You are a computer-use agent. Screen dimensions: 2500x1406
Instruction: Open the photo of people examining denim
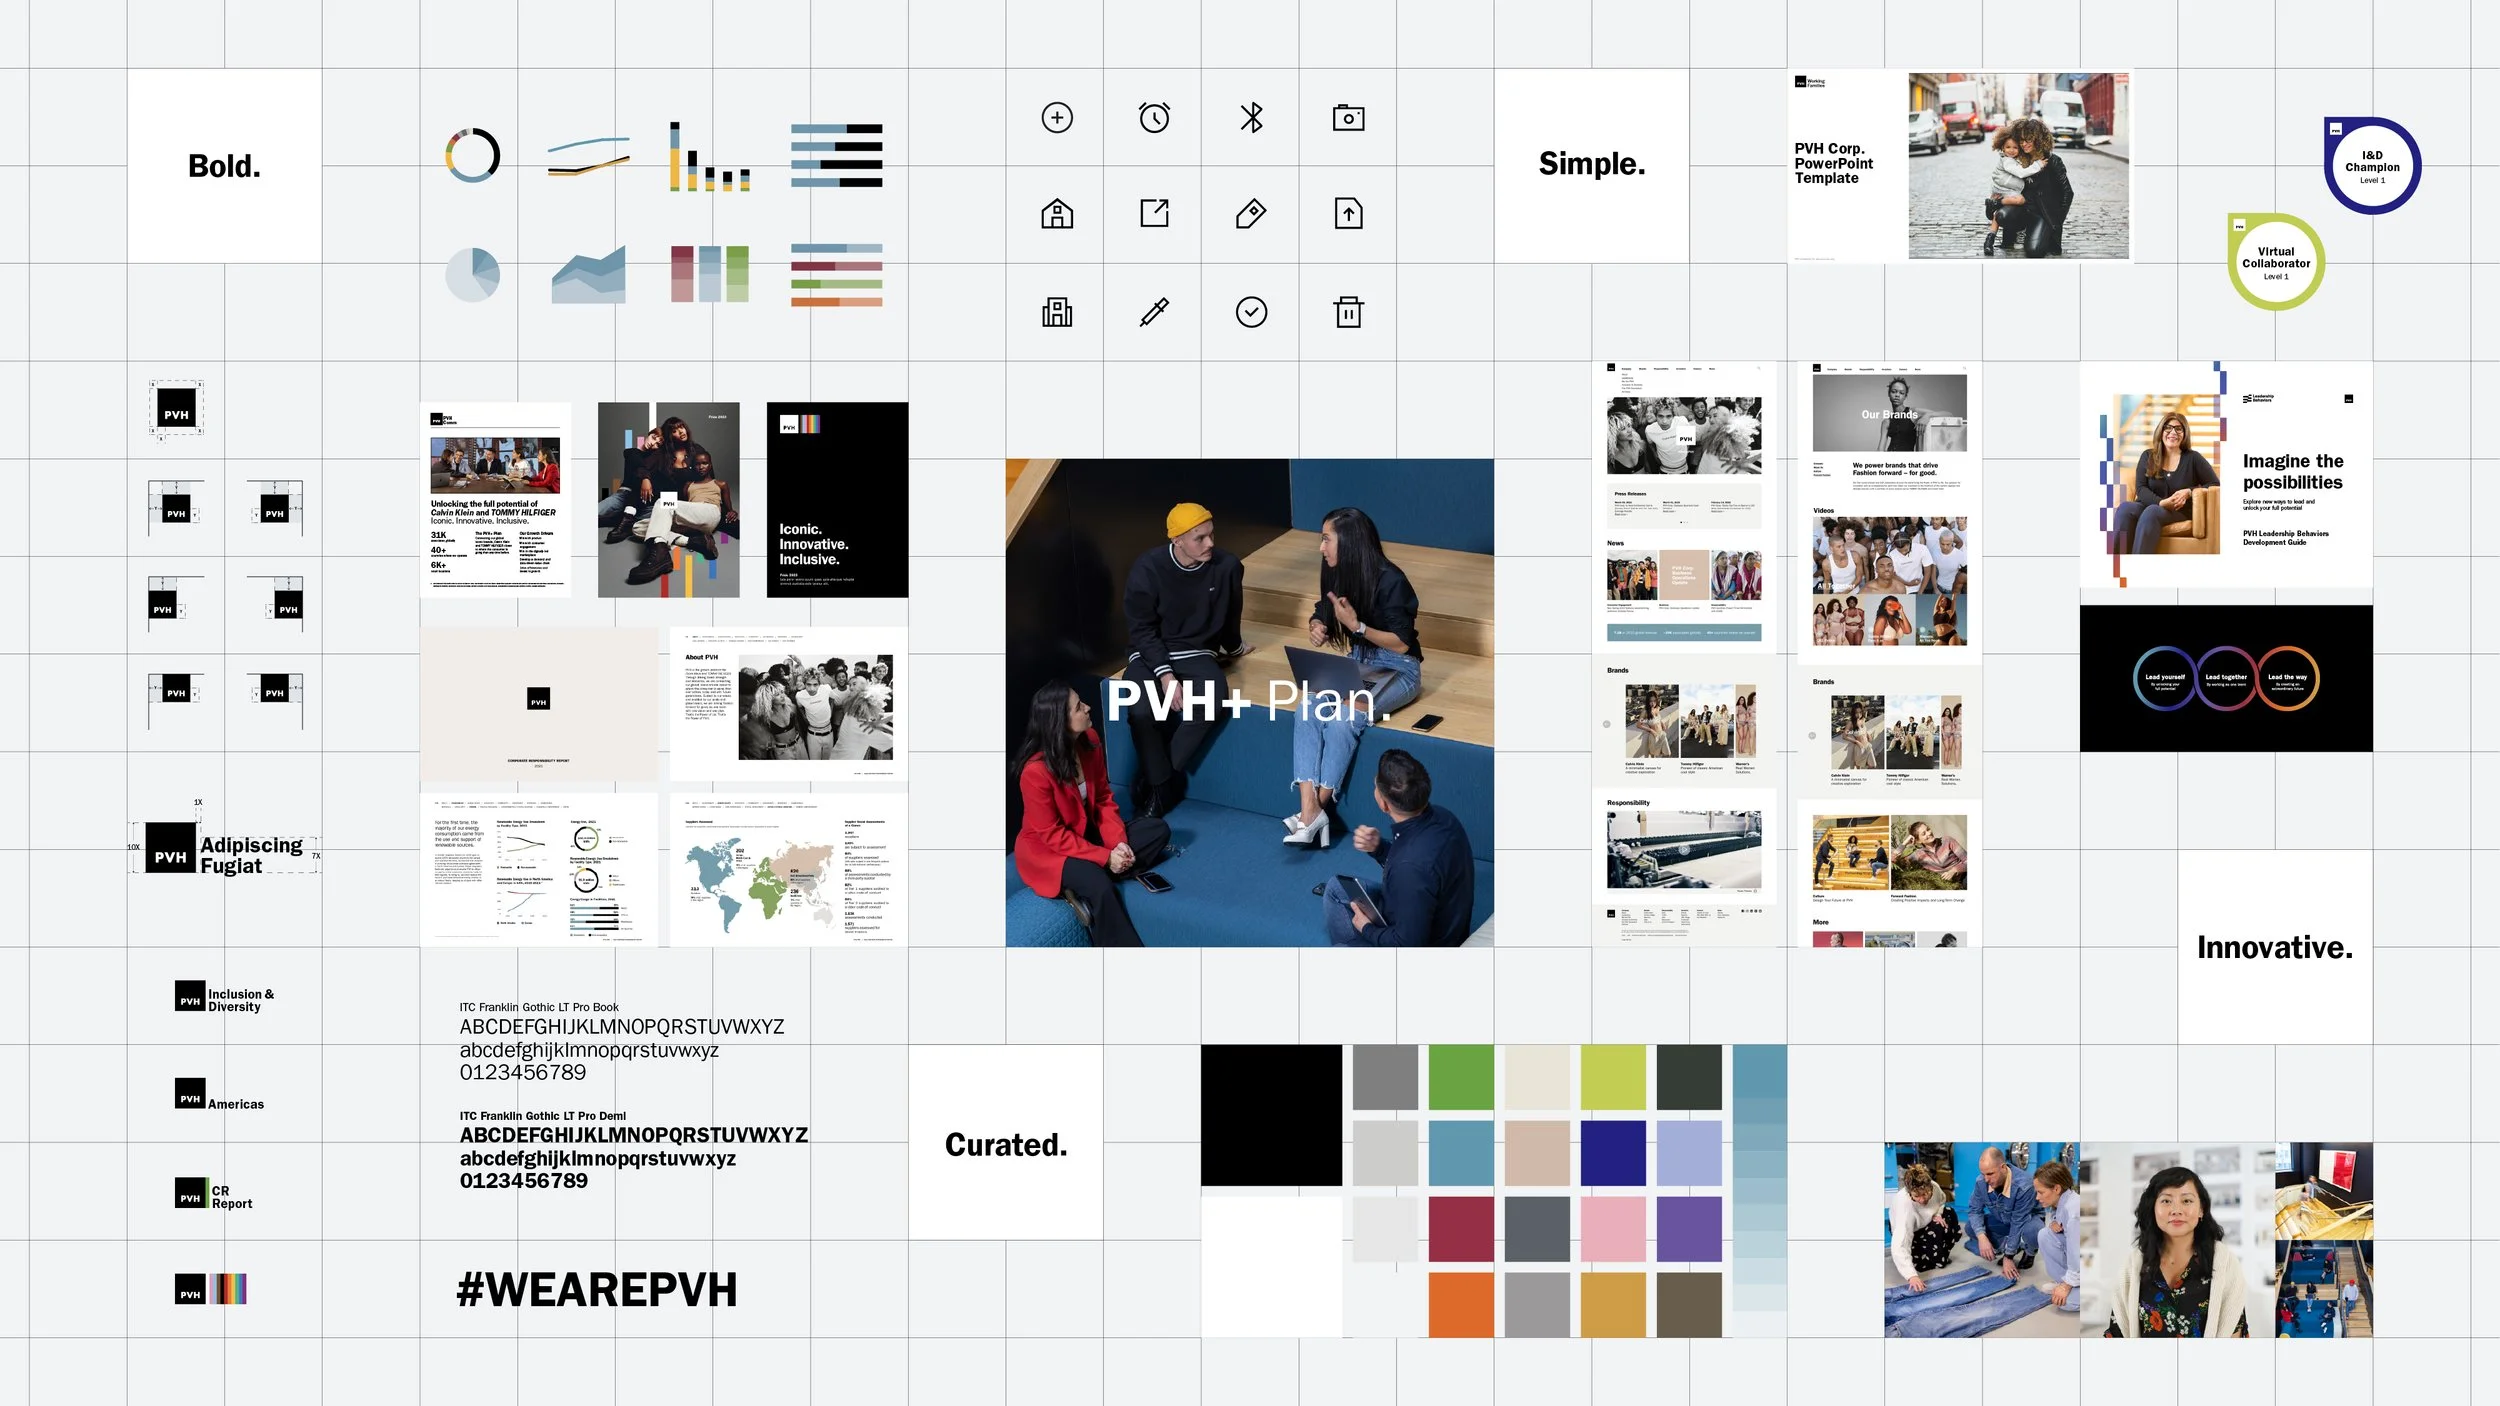click(x=1981, y=1240)
